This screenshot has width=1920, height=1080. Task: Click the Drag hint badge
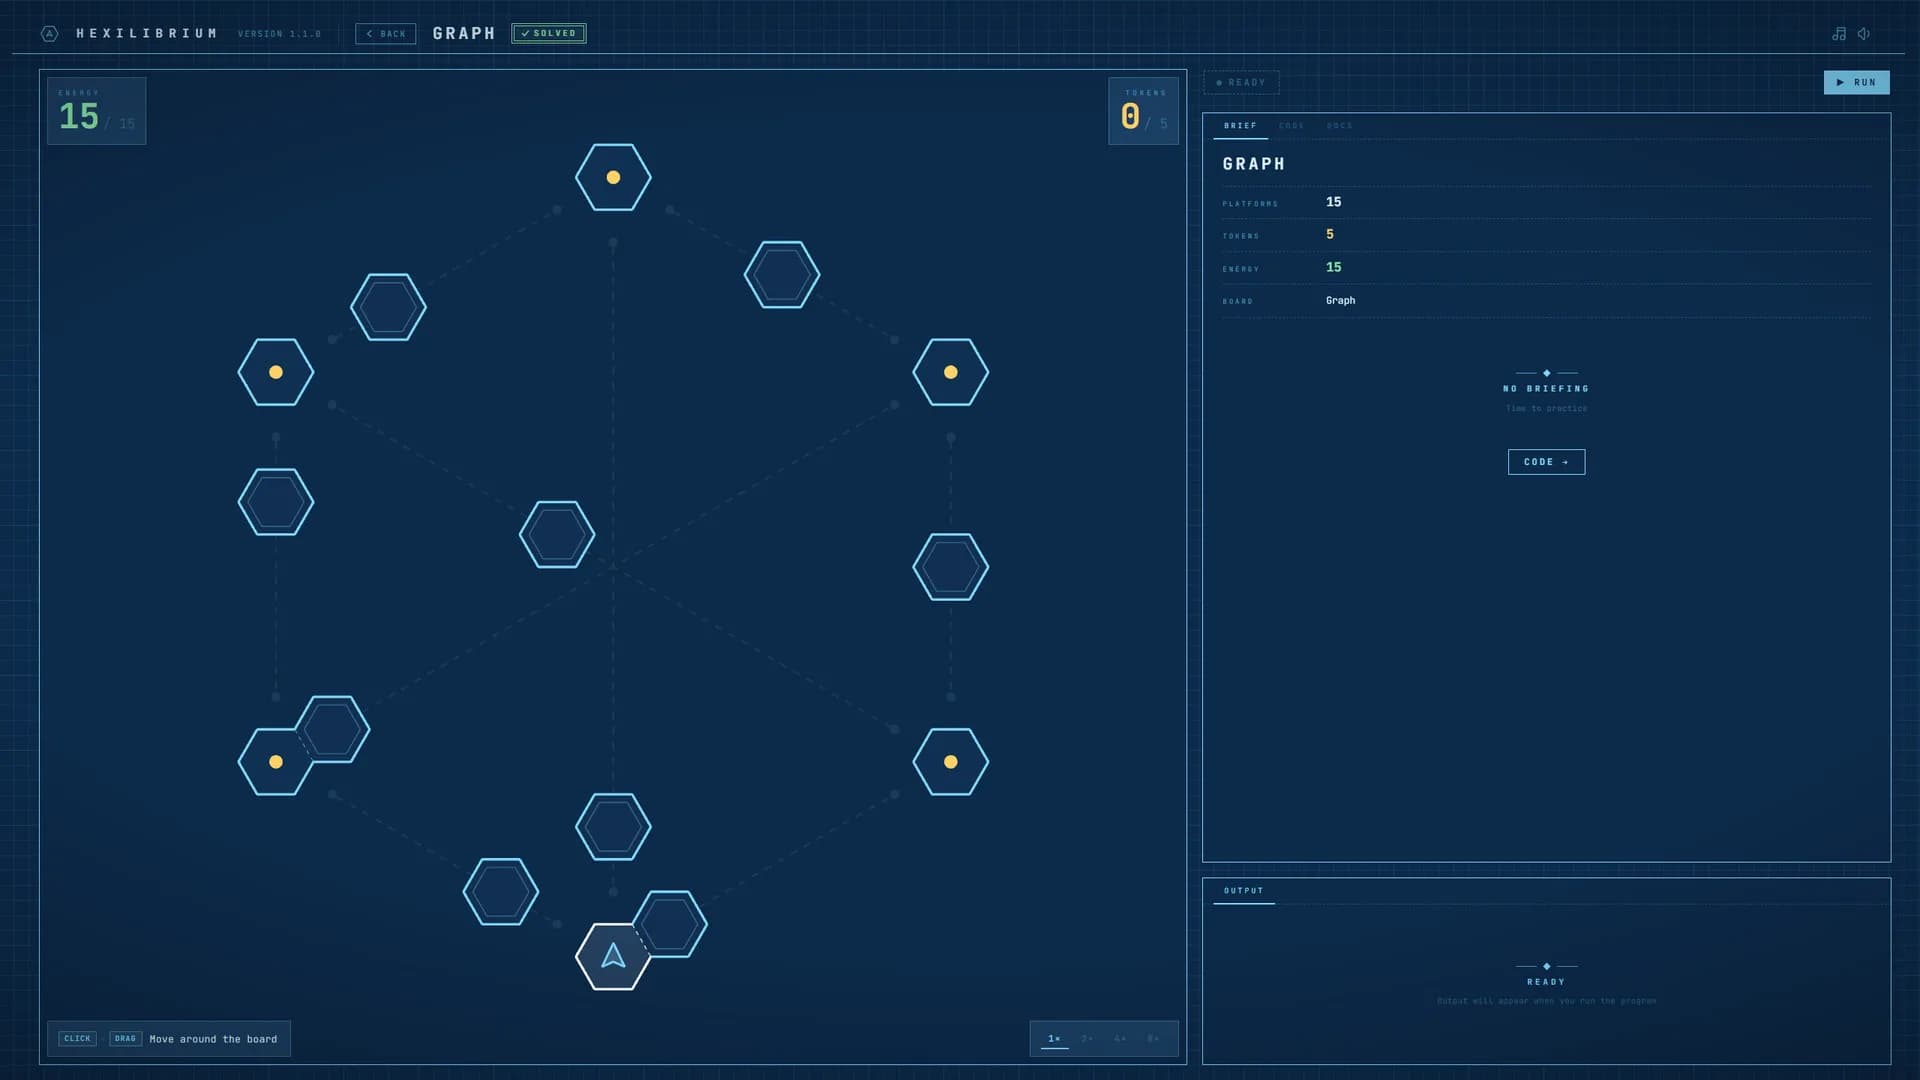pyautogui.click(x=125, y=1039)
